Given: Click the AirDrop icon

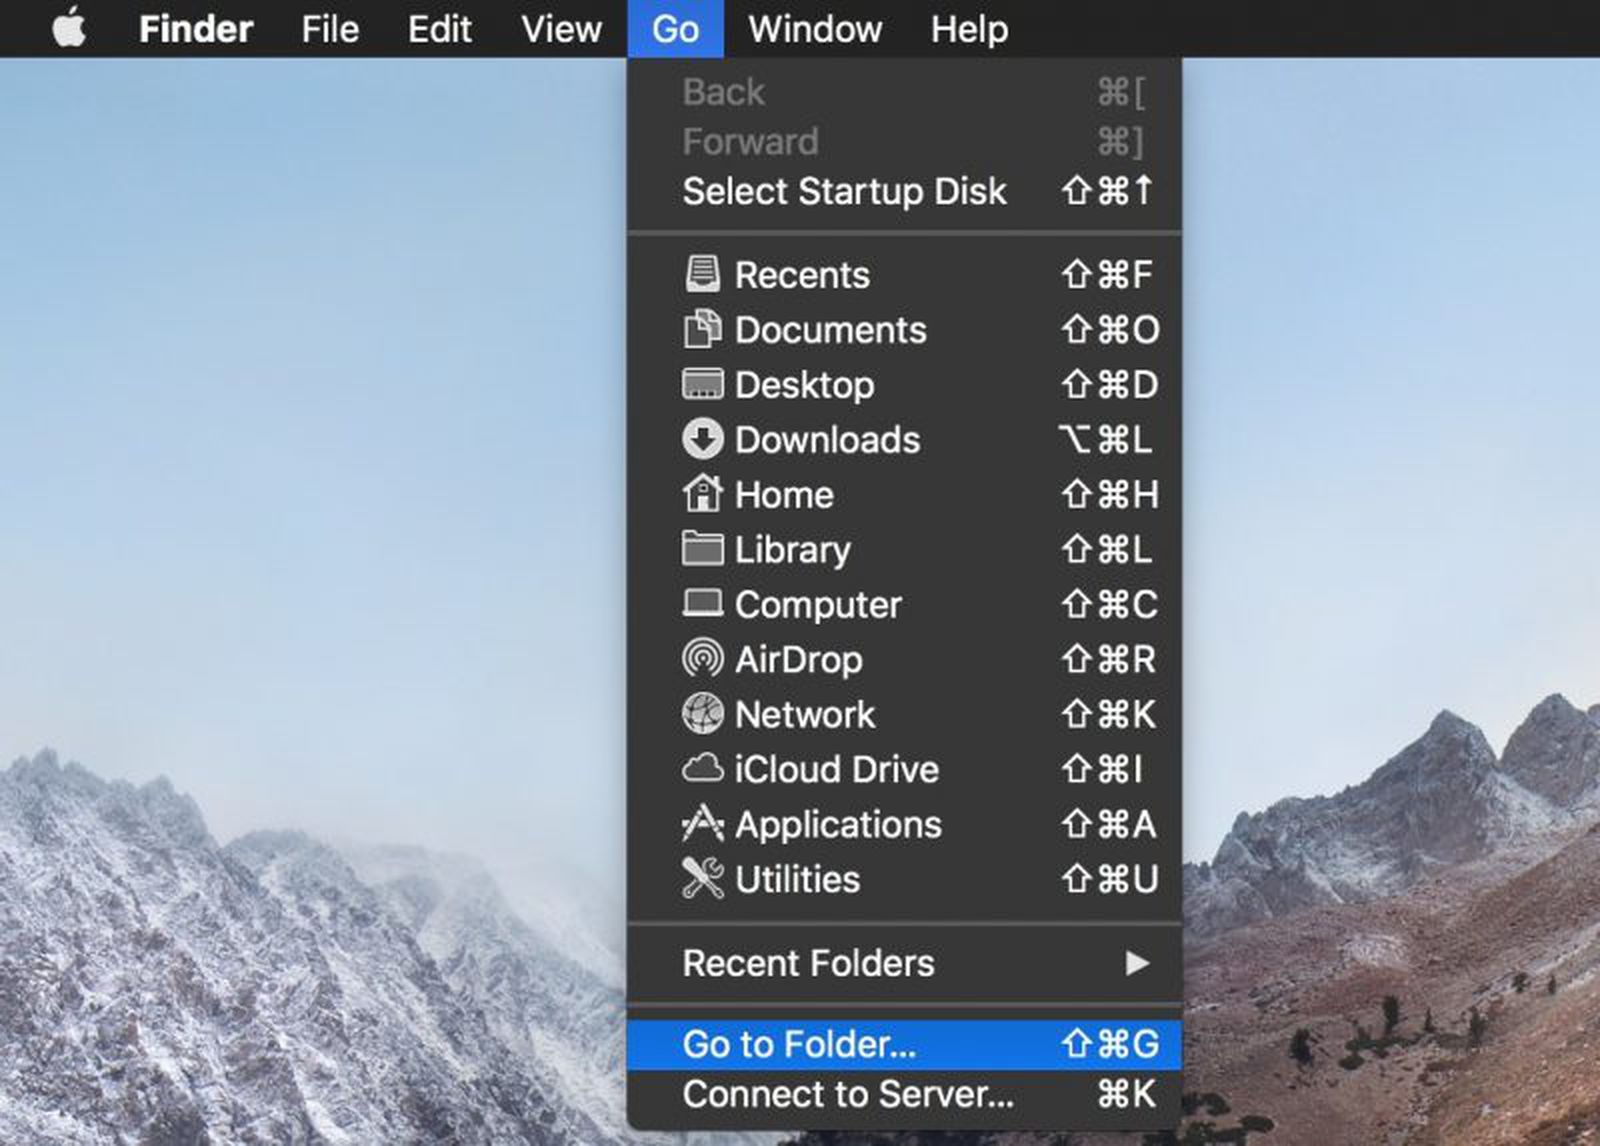Looking at the screenshot, I should [x=702, y=659].
